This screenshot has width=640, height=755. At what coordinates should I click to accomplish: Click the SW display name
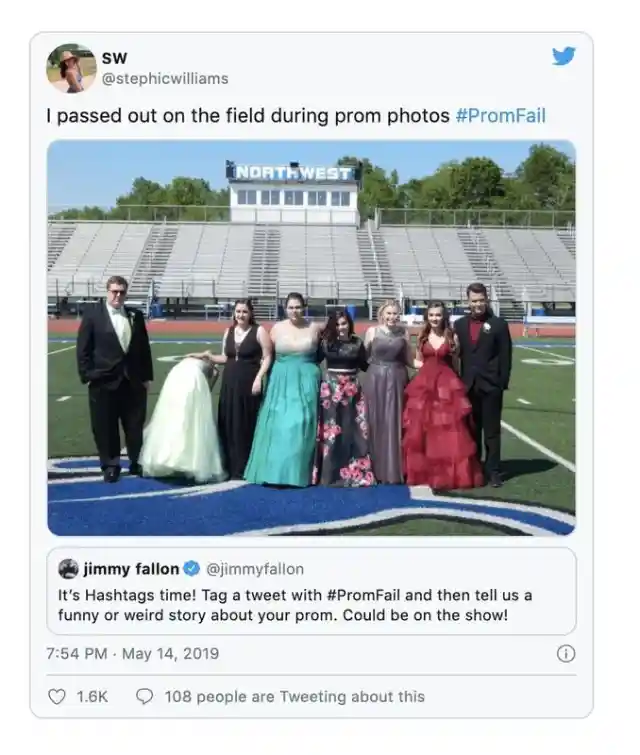coord(115,58)
